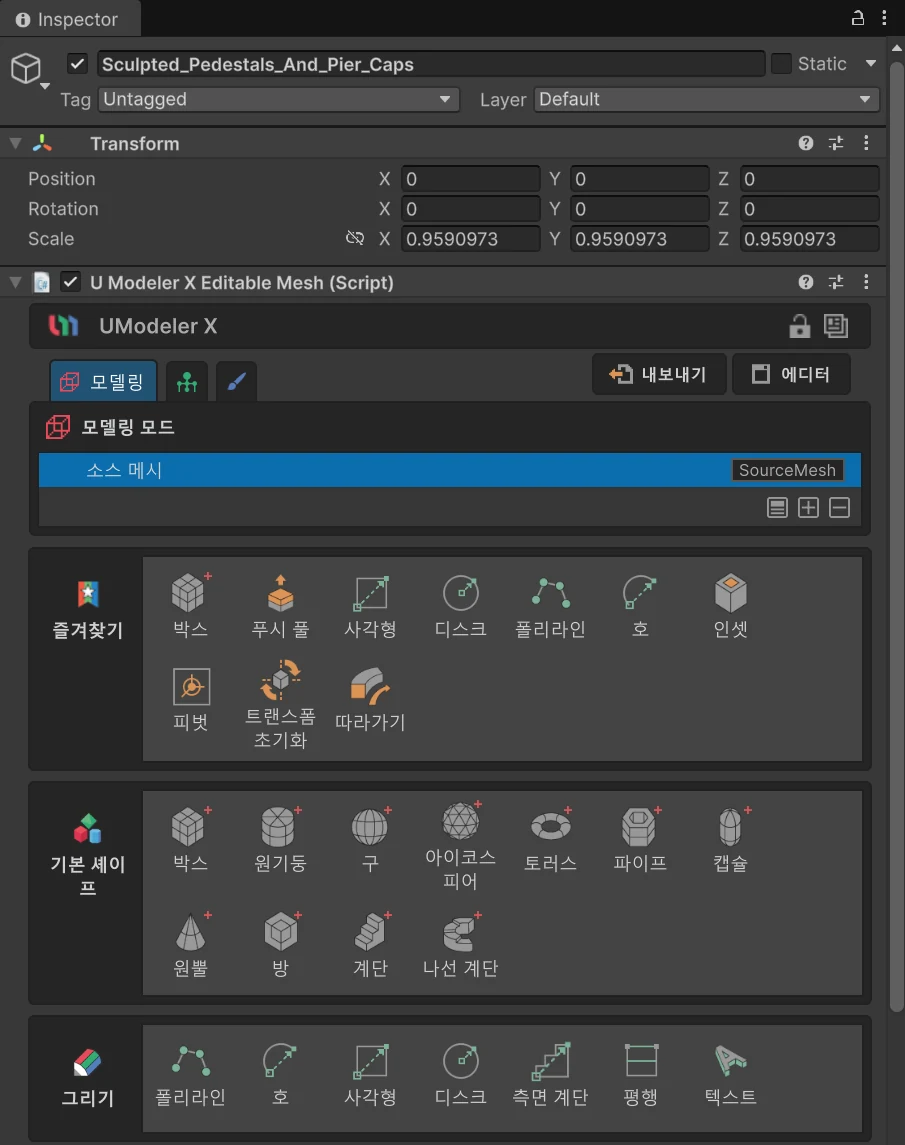Collapse the U Modeler X Editable Mesh component
The height and width of the screenshot is (1145, 905).
coord(15,282)
